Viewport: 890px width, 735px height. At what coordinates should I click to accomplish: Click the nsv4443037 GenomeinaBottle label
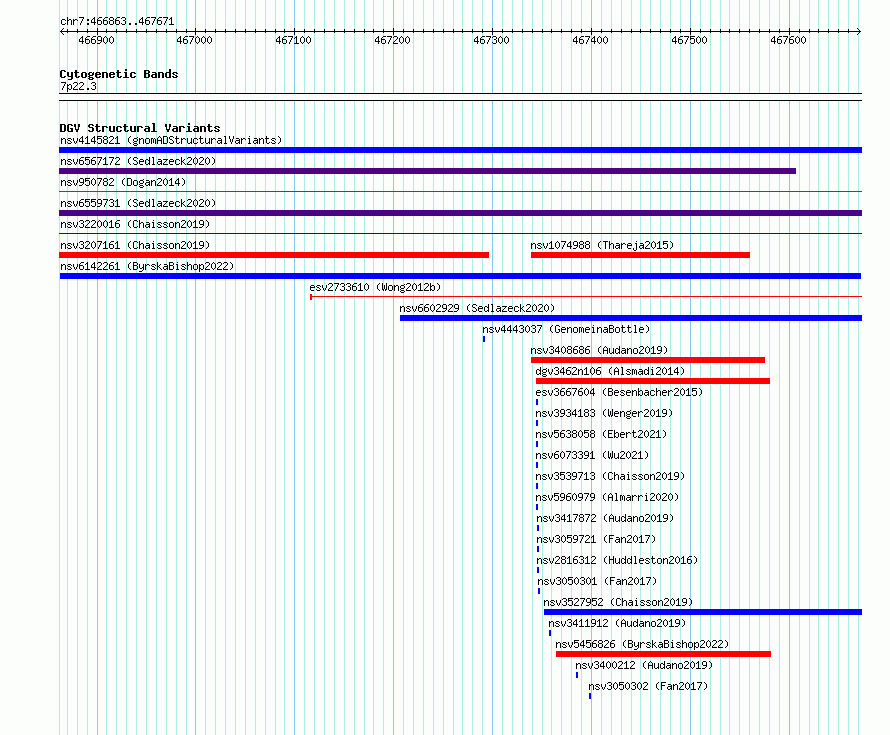tap(566, 329)
